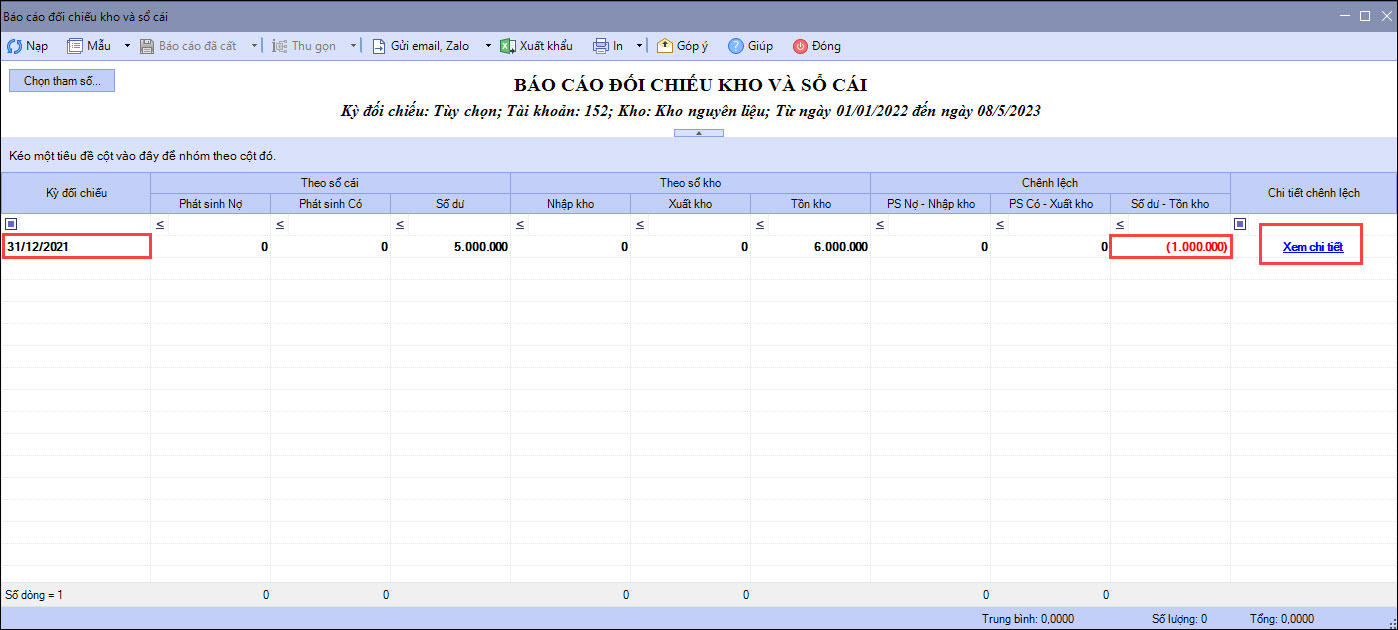Open help with Giúp icon
The height and width of the screenshot is (630, 1398).
click(x=736, y=46)
